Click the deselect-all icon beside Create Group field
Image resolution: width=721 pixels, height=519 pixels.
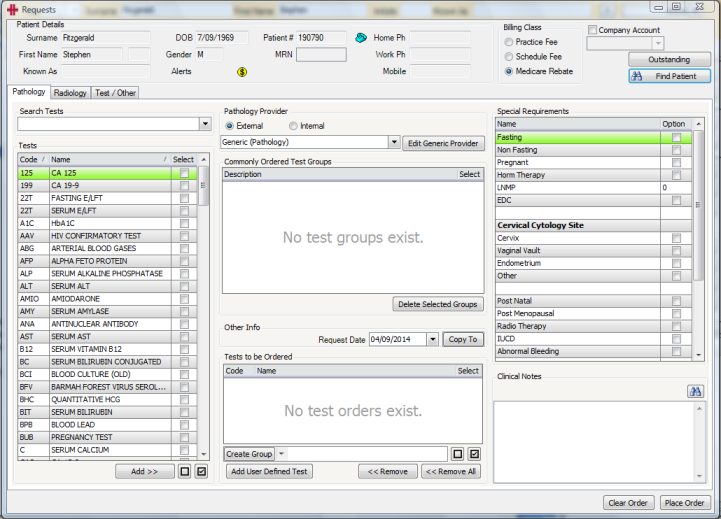tap(458, 454)
